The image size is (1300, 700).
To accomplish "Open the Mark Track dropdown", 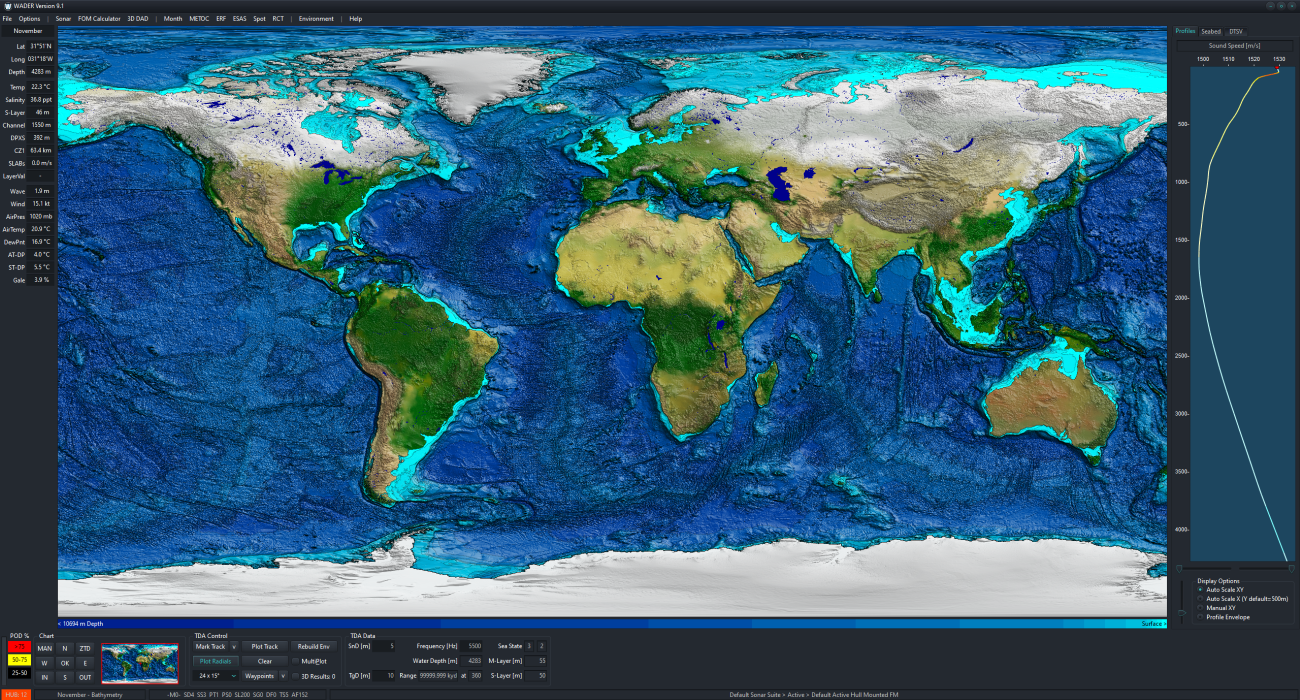I will coord(234,647).
